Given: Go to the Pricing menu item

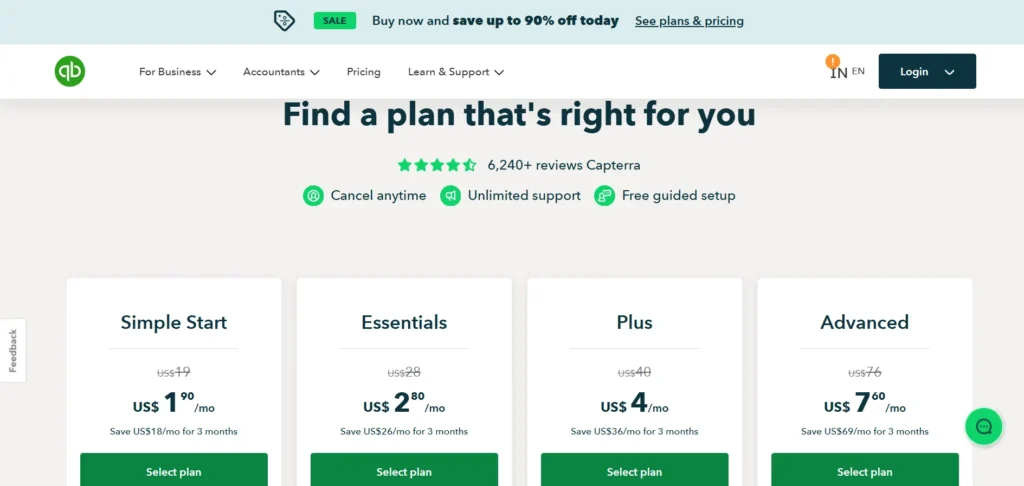Looking at the screenshot, I should (364, 72).
